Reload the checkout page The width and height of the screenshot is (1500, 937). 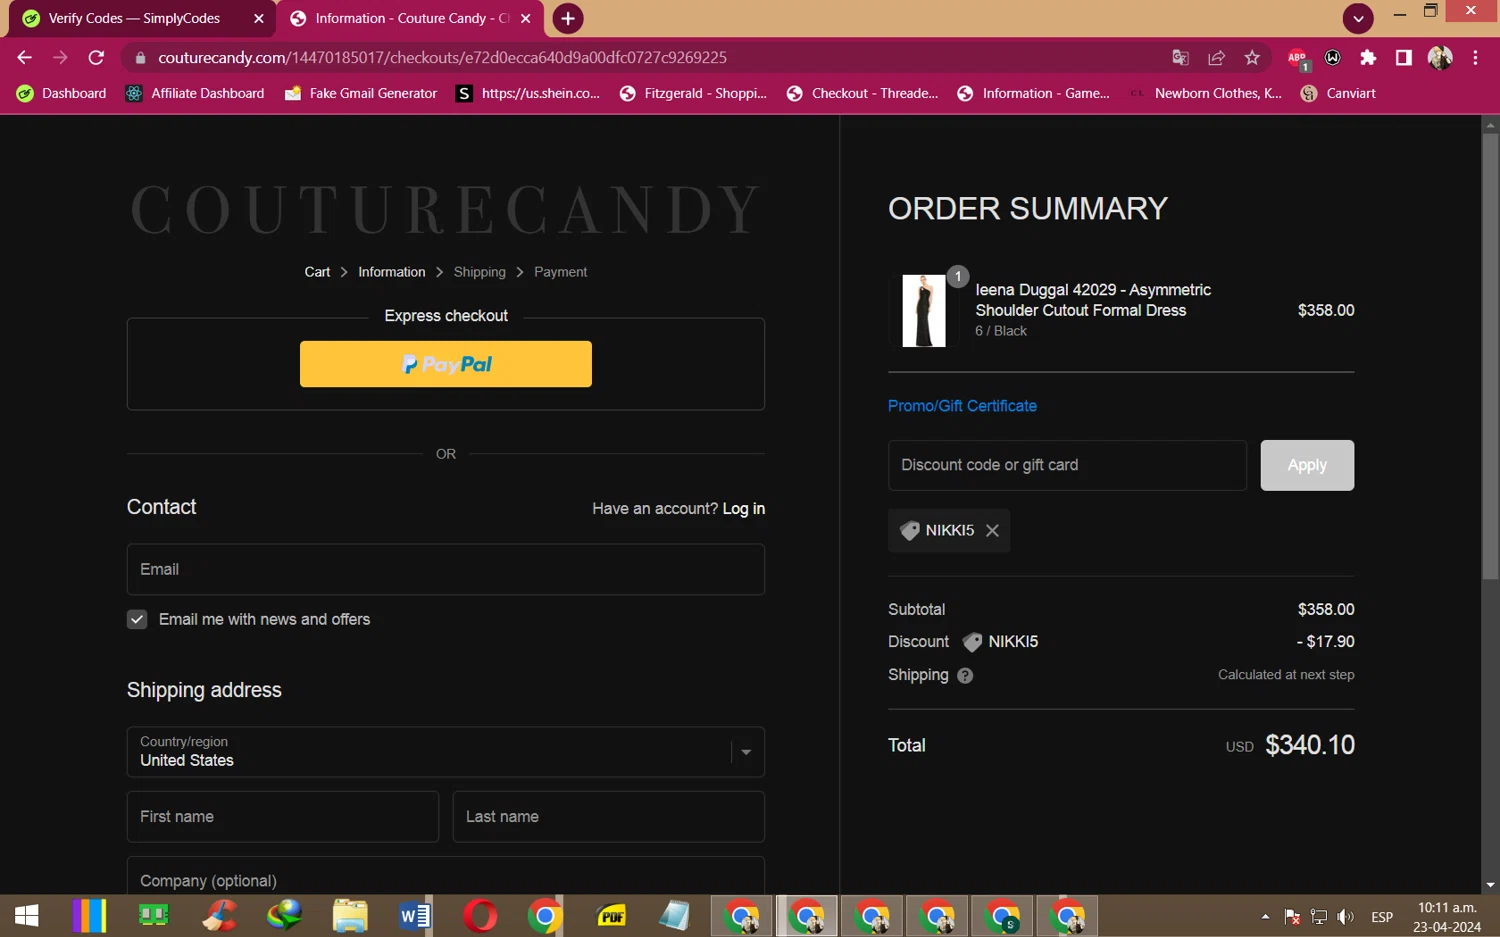(x=96, y=58)
